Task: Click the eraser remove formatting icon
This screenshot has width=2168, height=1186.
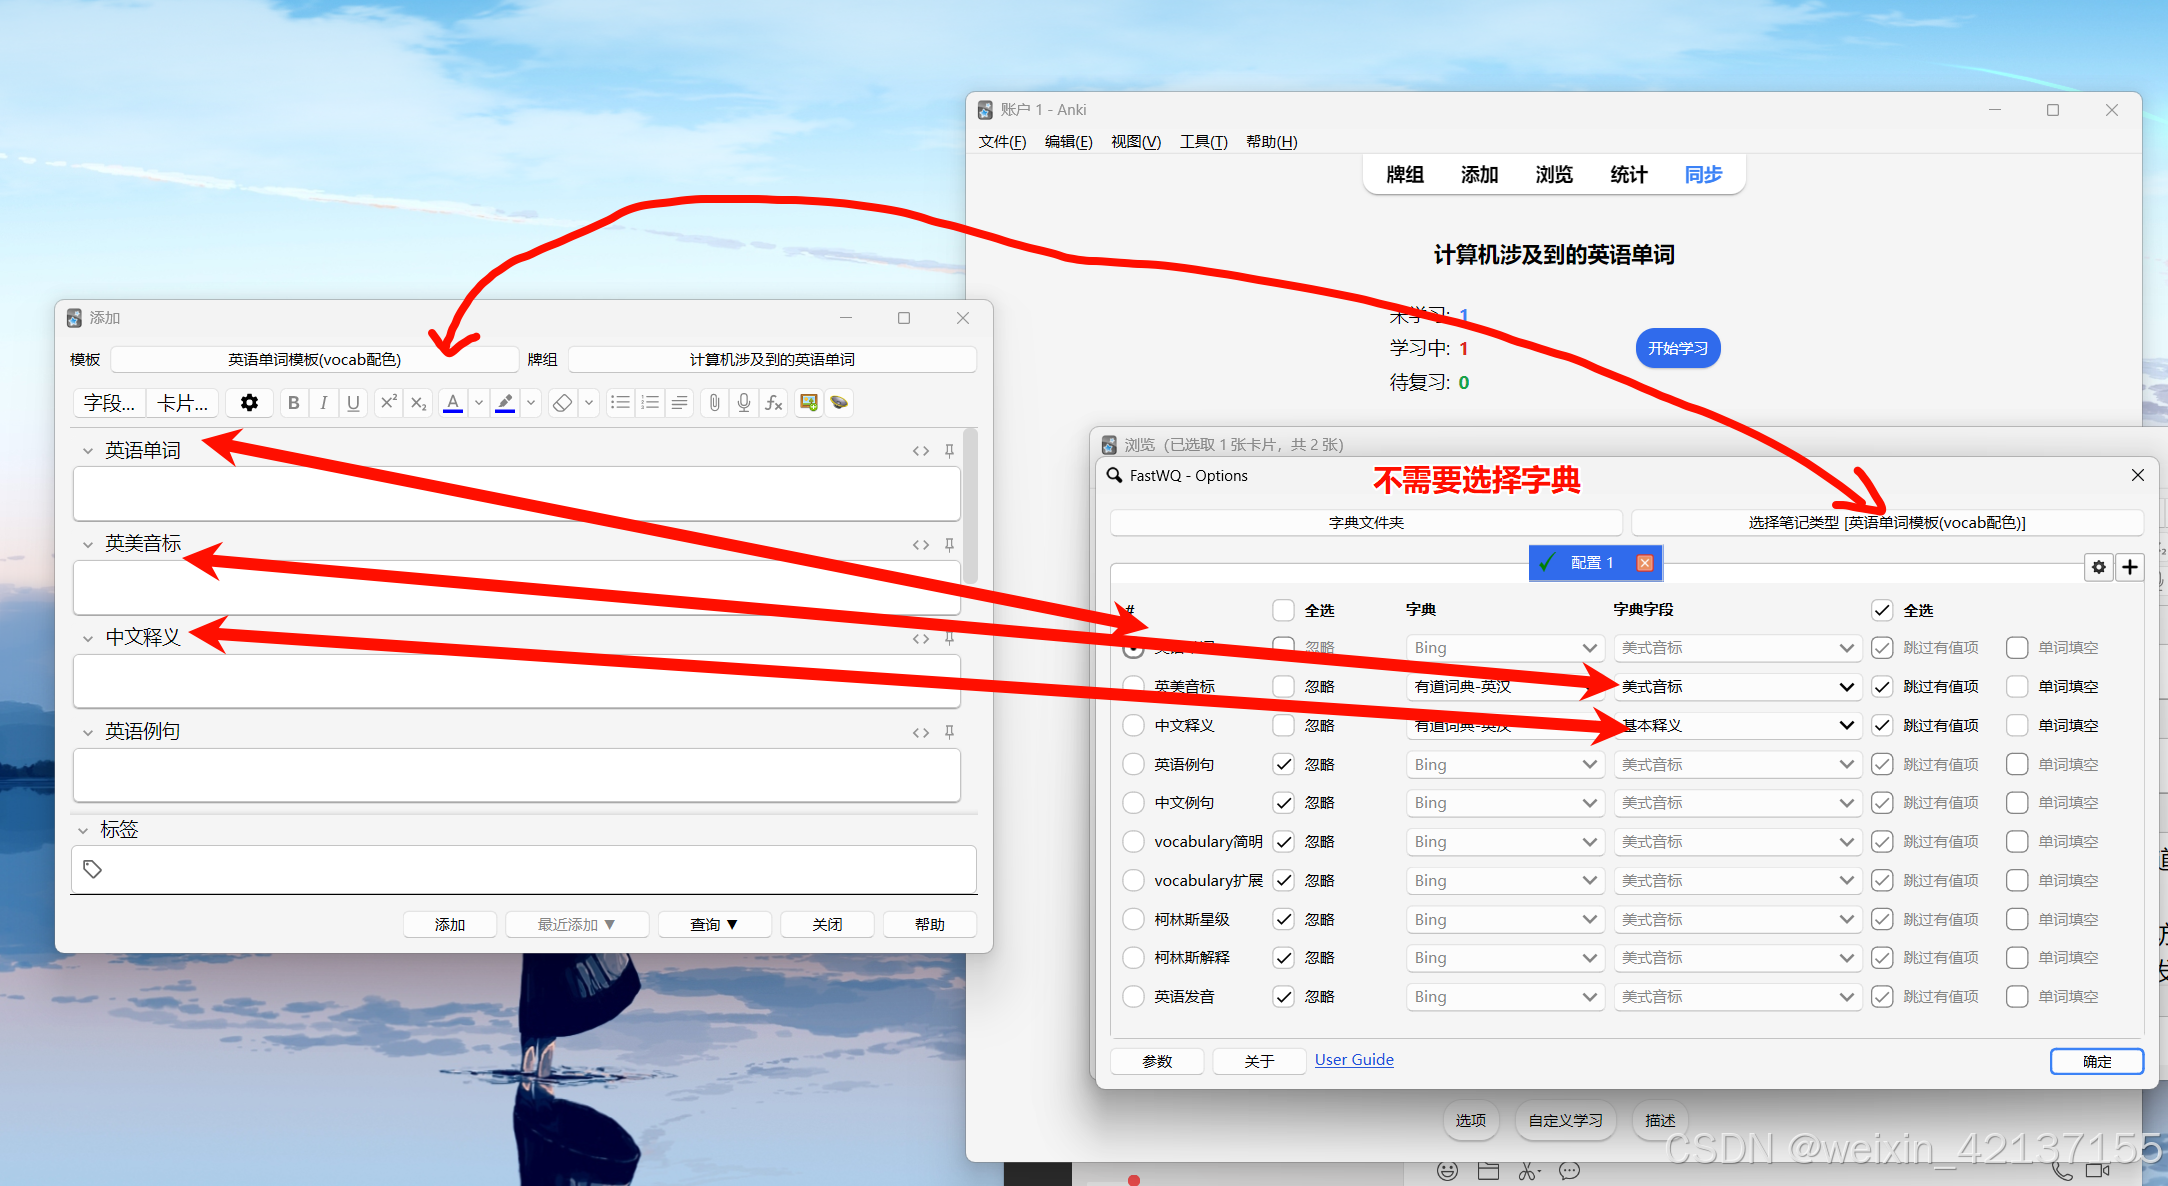Action: [563, 403]
